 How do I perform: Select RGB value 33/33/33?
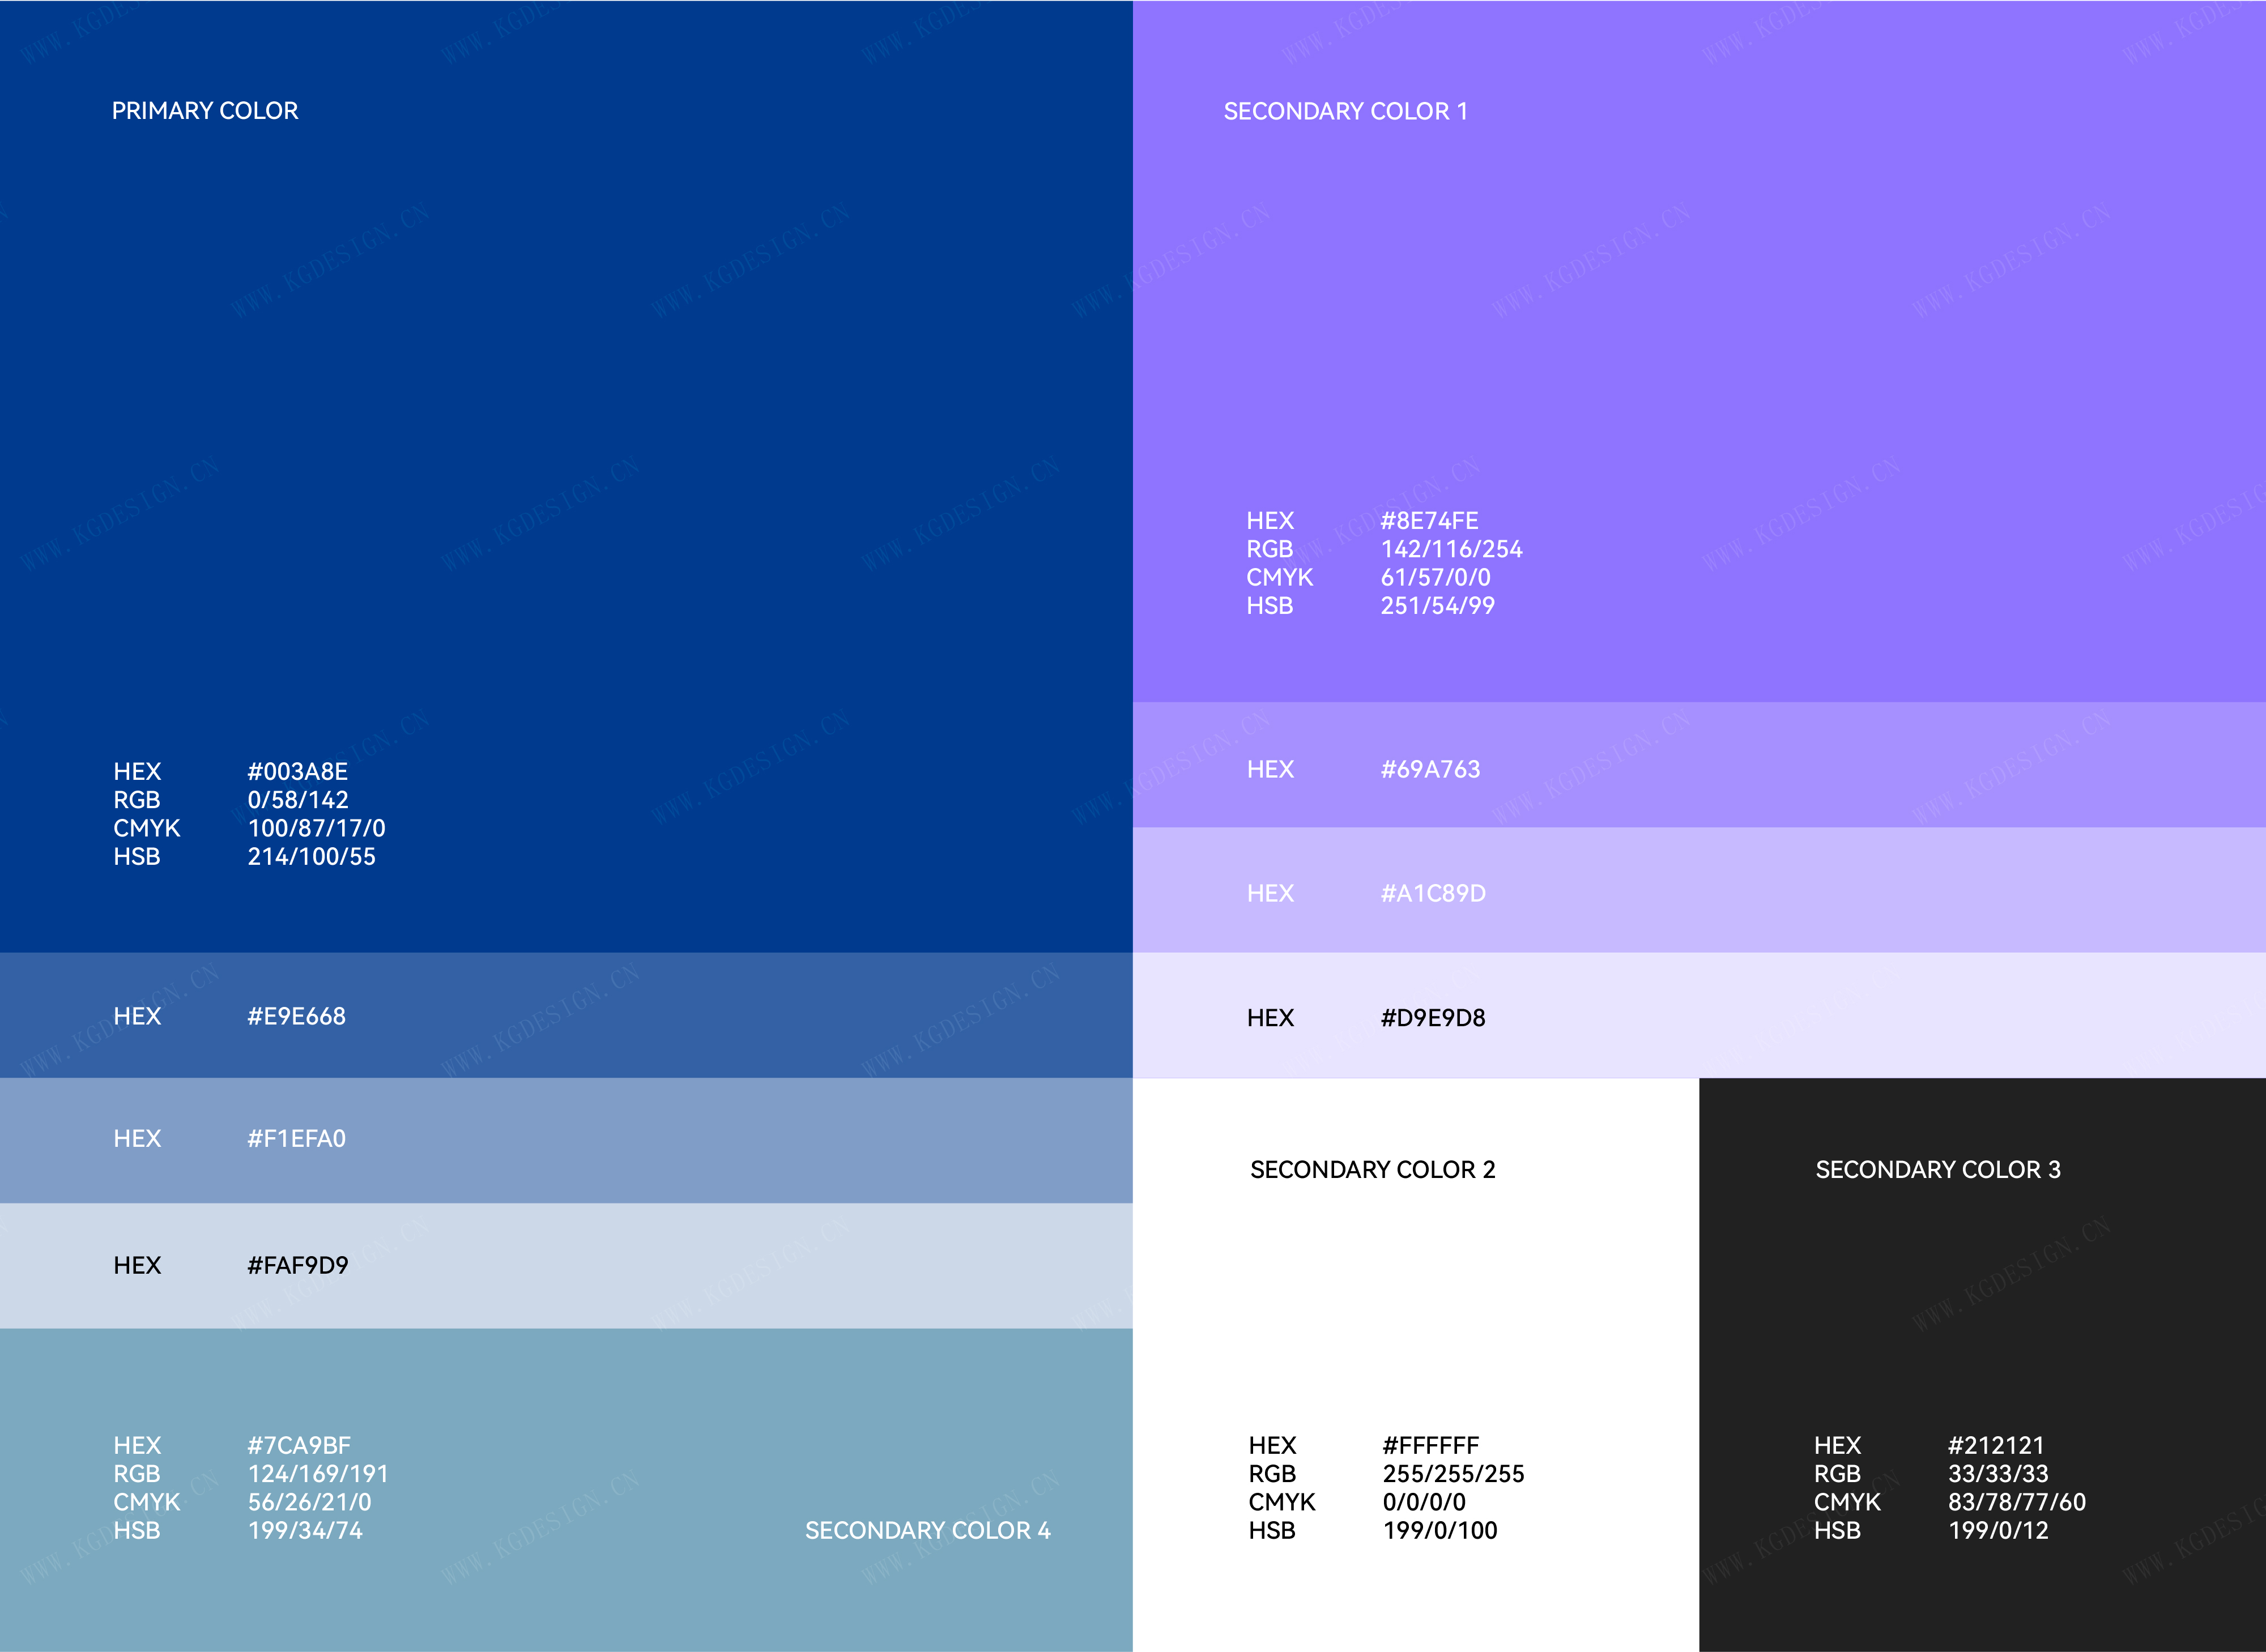coord(1998,1474)
